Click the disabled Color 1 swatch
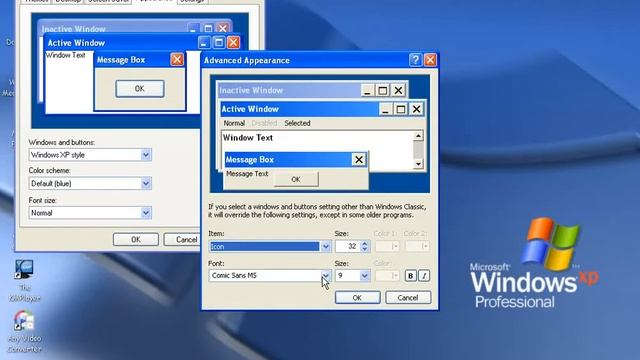Screen dimensions: 640x360 click(387, 247)
